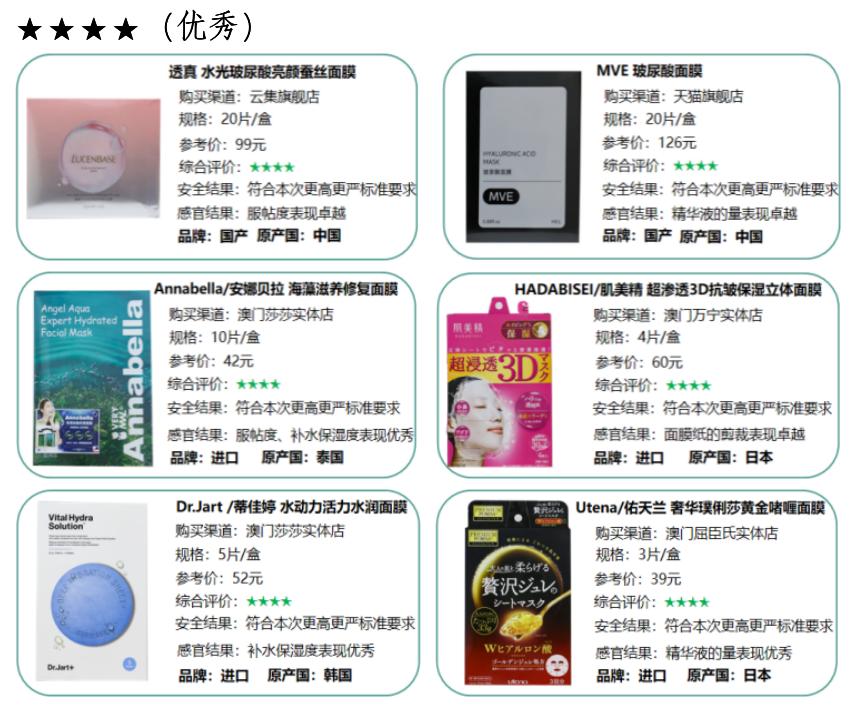Select the title 透真 水光玻尿酸亮颜蚕丝面膜
Viewport: 856px width, 714px height.
(262, 72)
